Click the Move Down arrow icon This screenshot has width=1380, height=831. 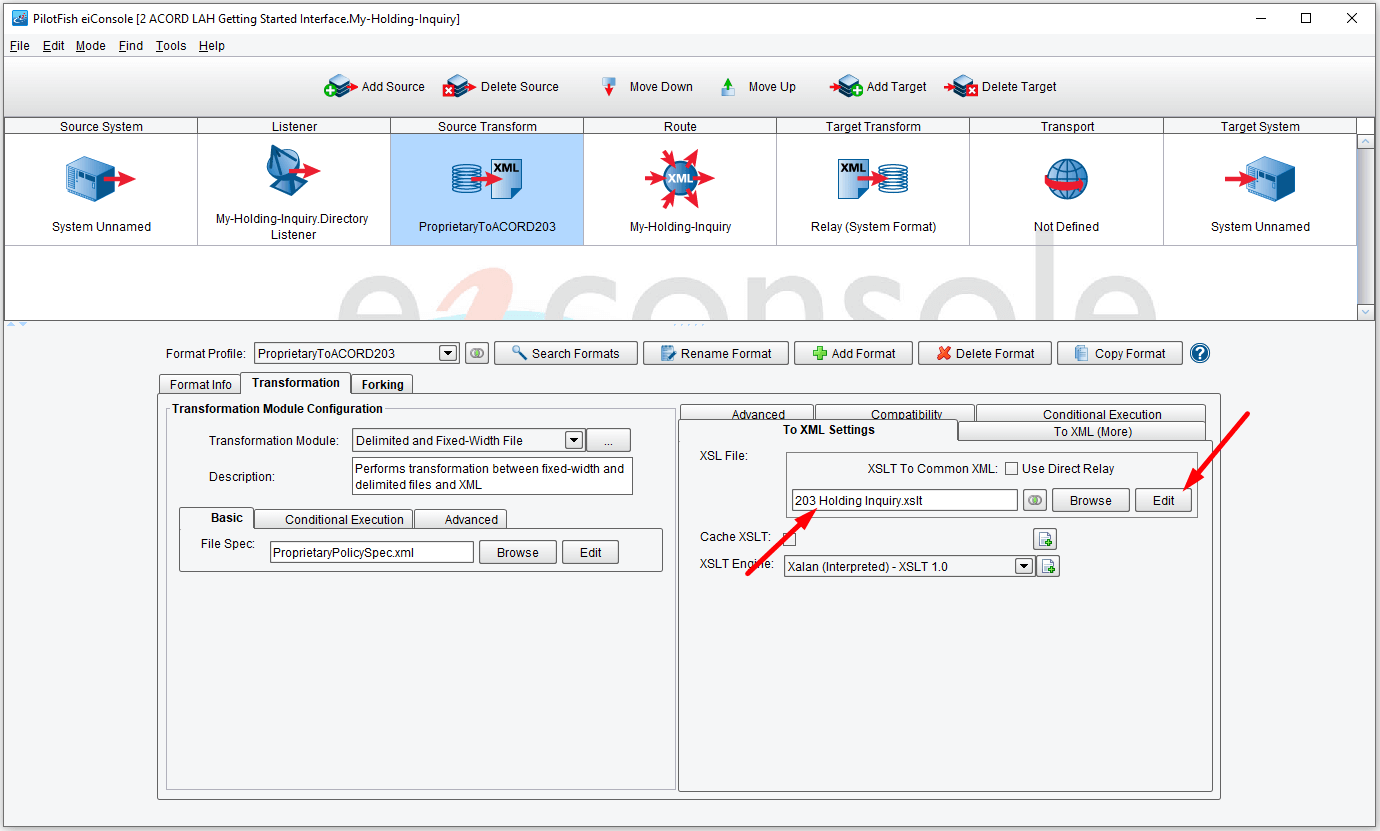(608, 87)
